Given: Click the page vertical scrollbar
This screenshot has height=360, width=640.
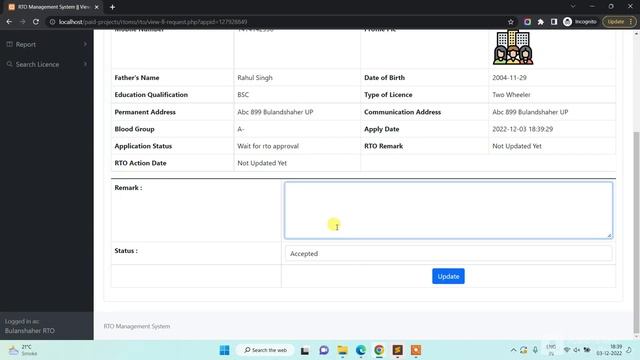Looking at the screenshot, I should tap(636, 233).
